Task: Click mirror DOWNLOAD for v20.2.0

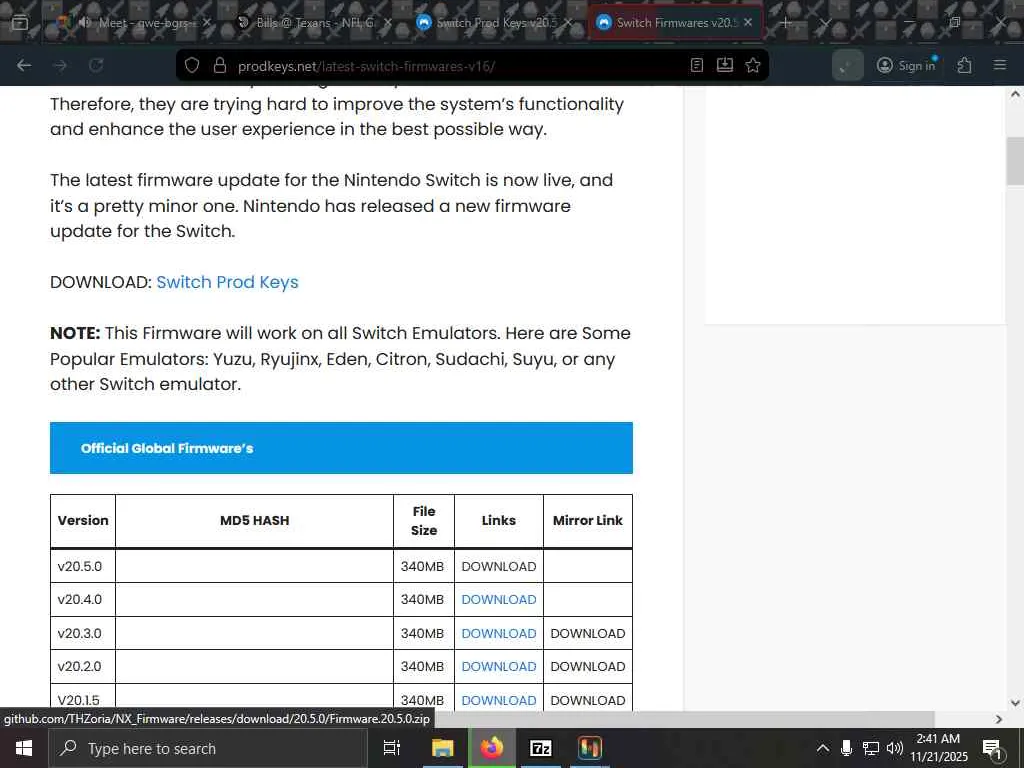Action: click(x=588, y=666)
